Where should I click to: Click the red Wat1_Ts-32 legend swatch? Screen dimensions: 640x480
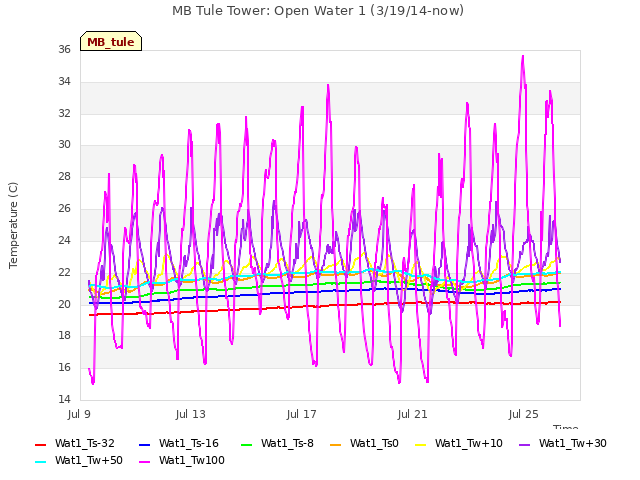pos(41,444)
